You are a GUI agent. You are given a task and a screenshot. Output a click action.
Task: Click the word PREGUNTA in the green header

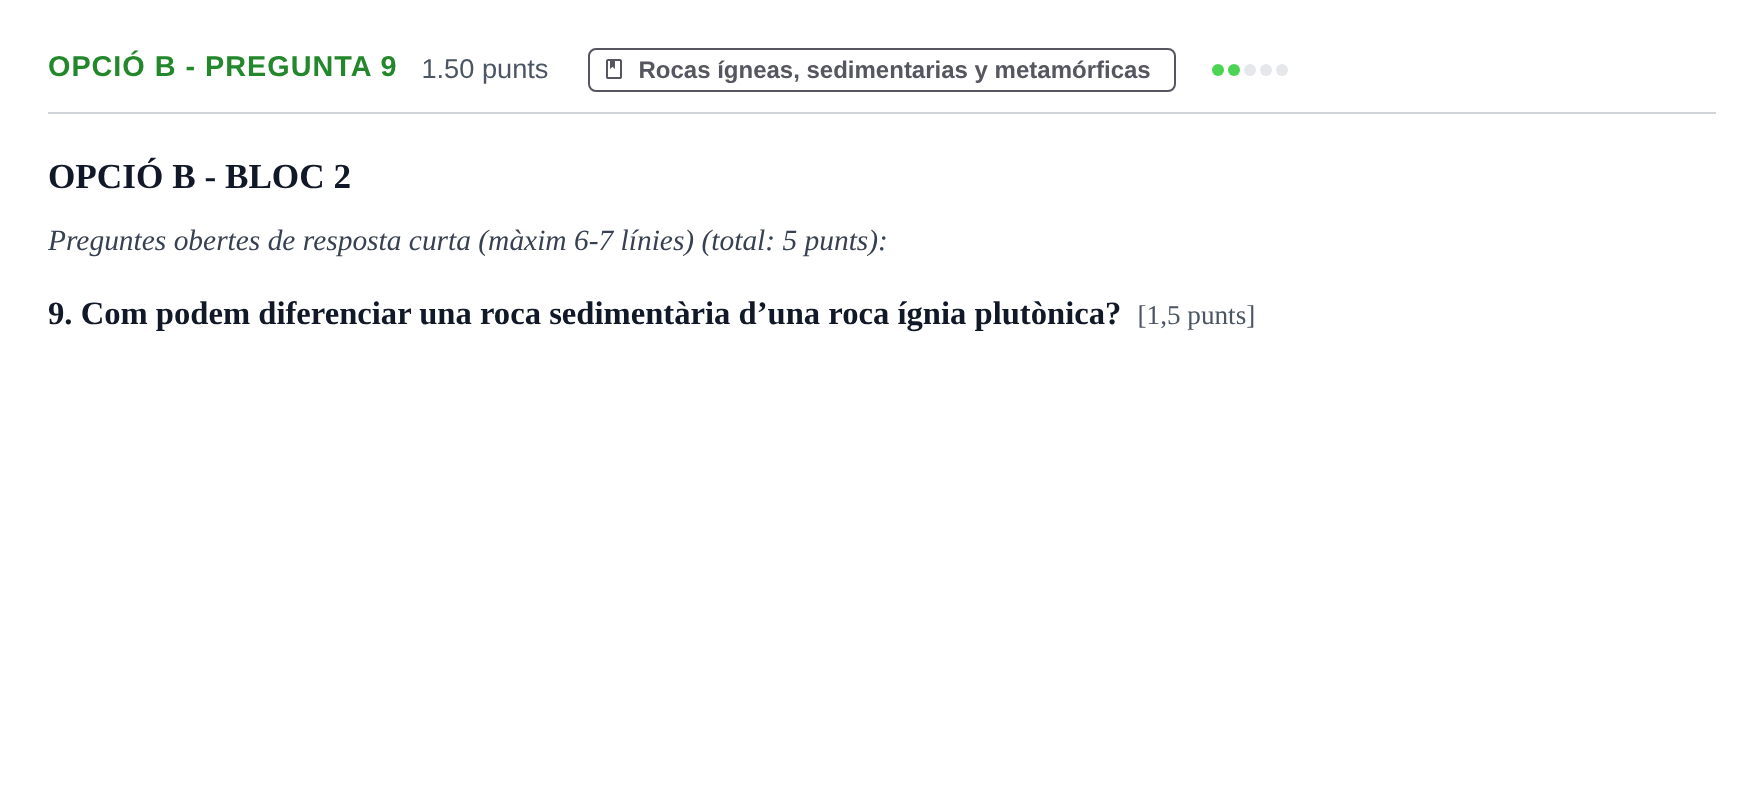tap(288, 67)
